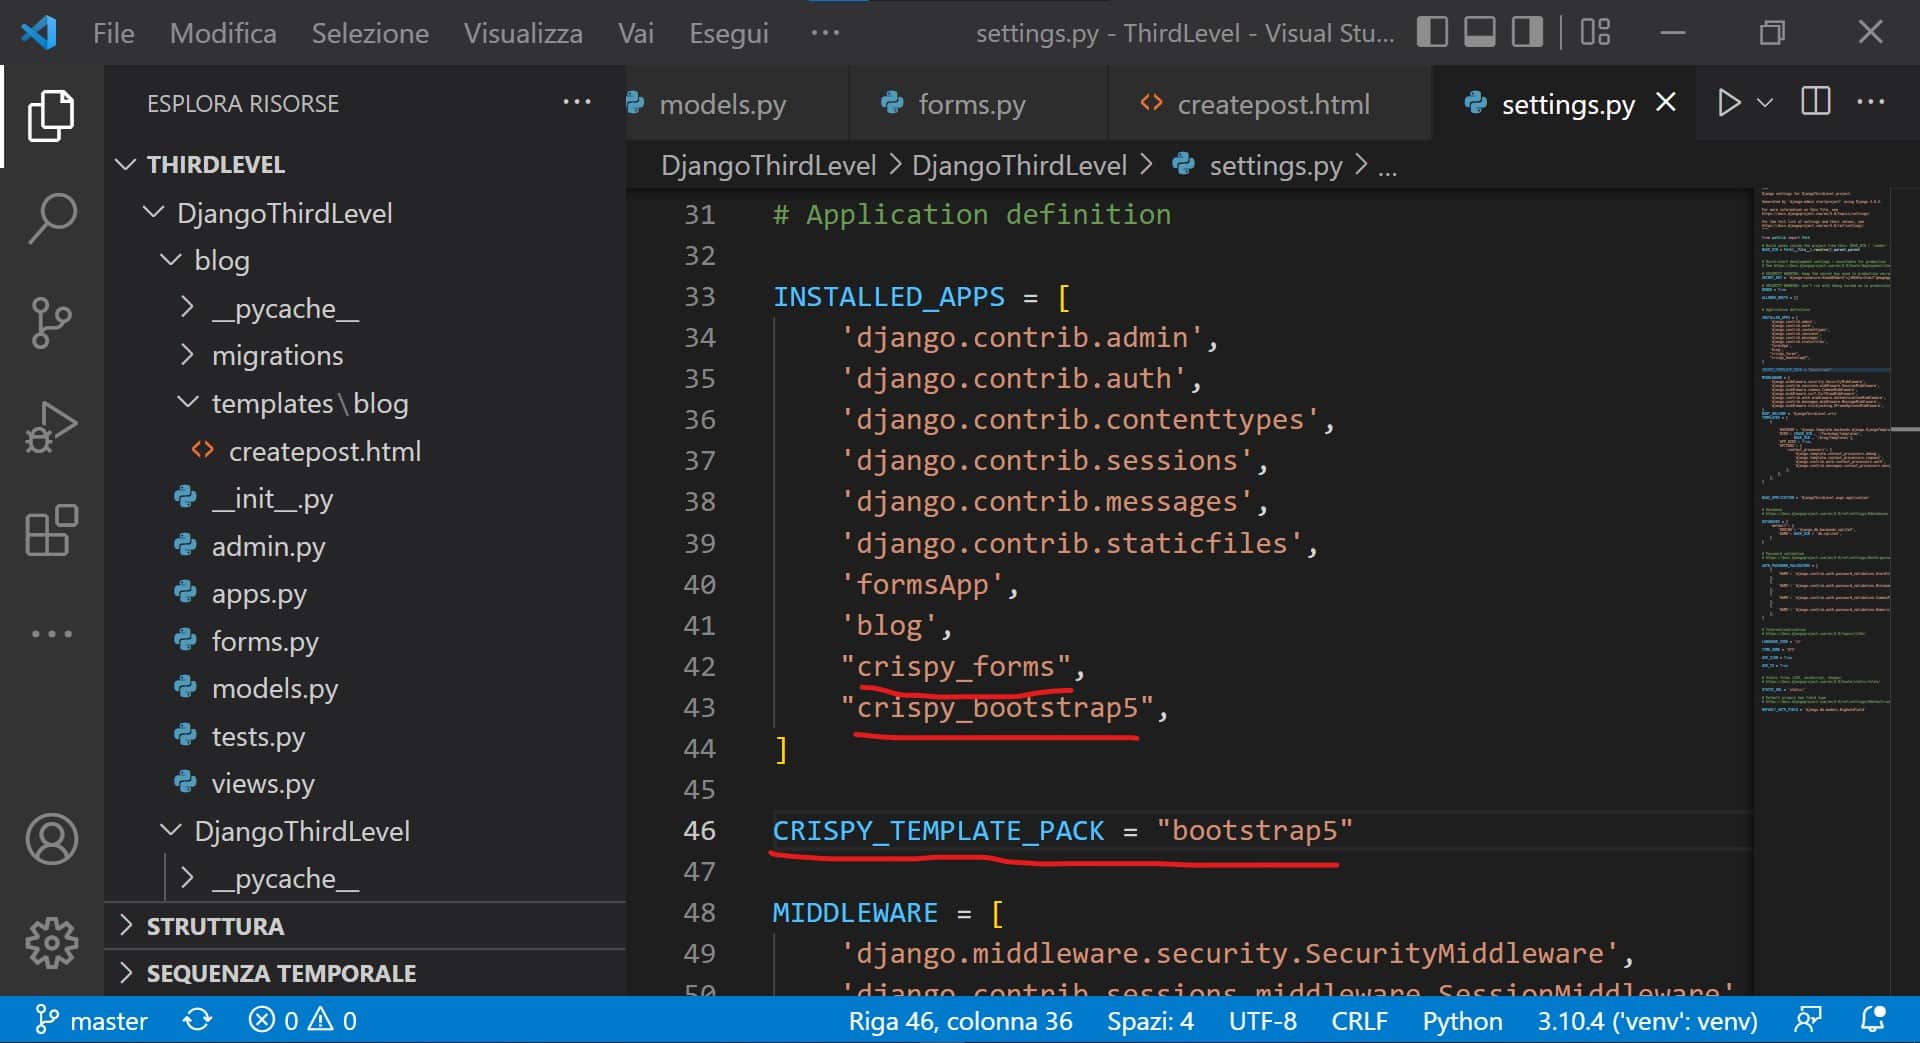
Task: Select language mode Python
Action: (x=1462, y=1020)
